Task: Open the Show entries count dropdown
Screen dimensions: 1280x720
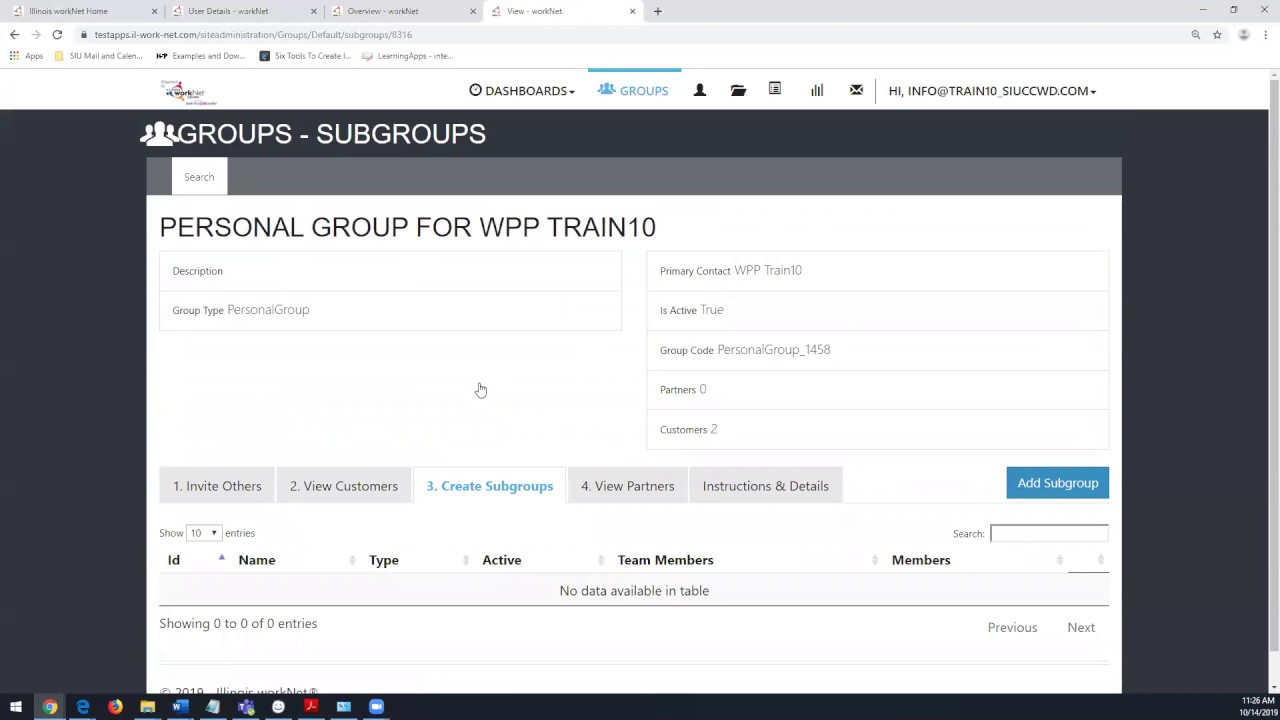Action: [x=203, y=533]
